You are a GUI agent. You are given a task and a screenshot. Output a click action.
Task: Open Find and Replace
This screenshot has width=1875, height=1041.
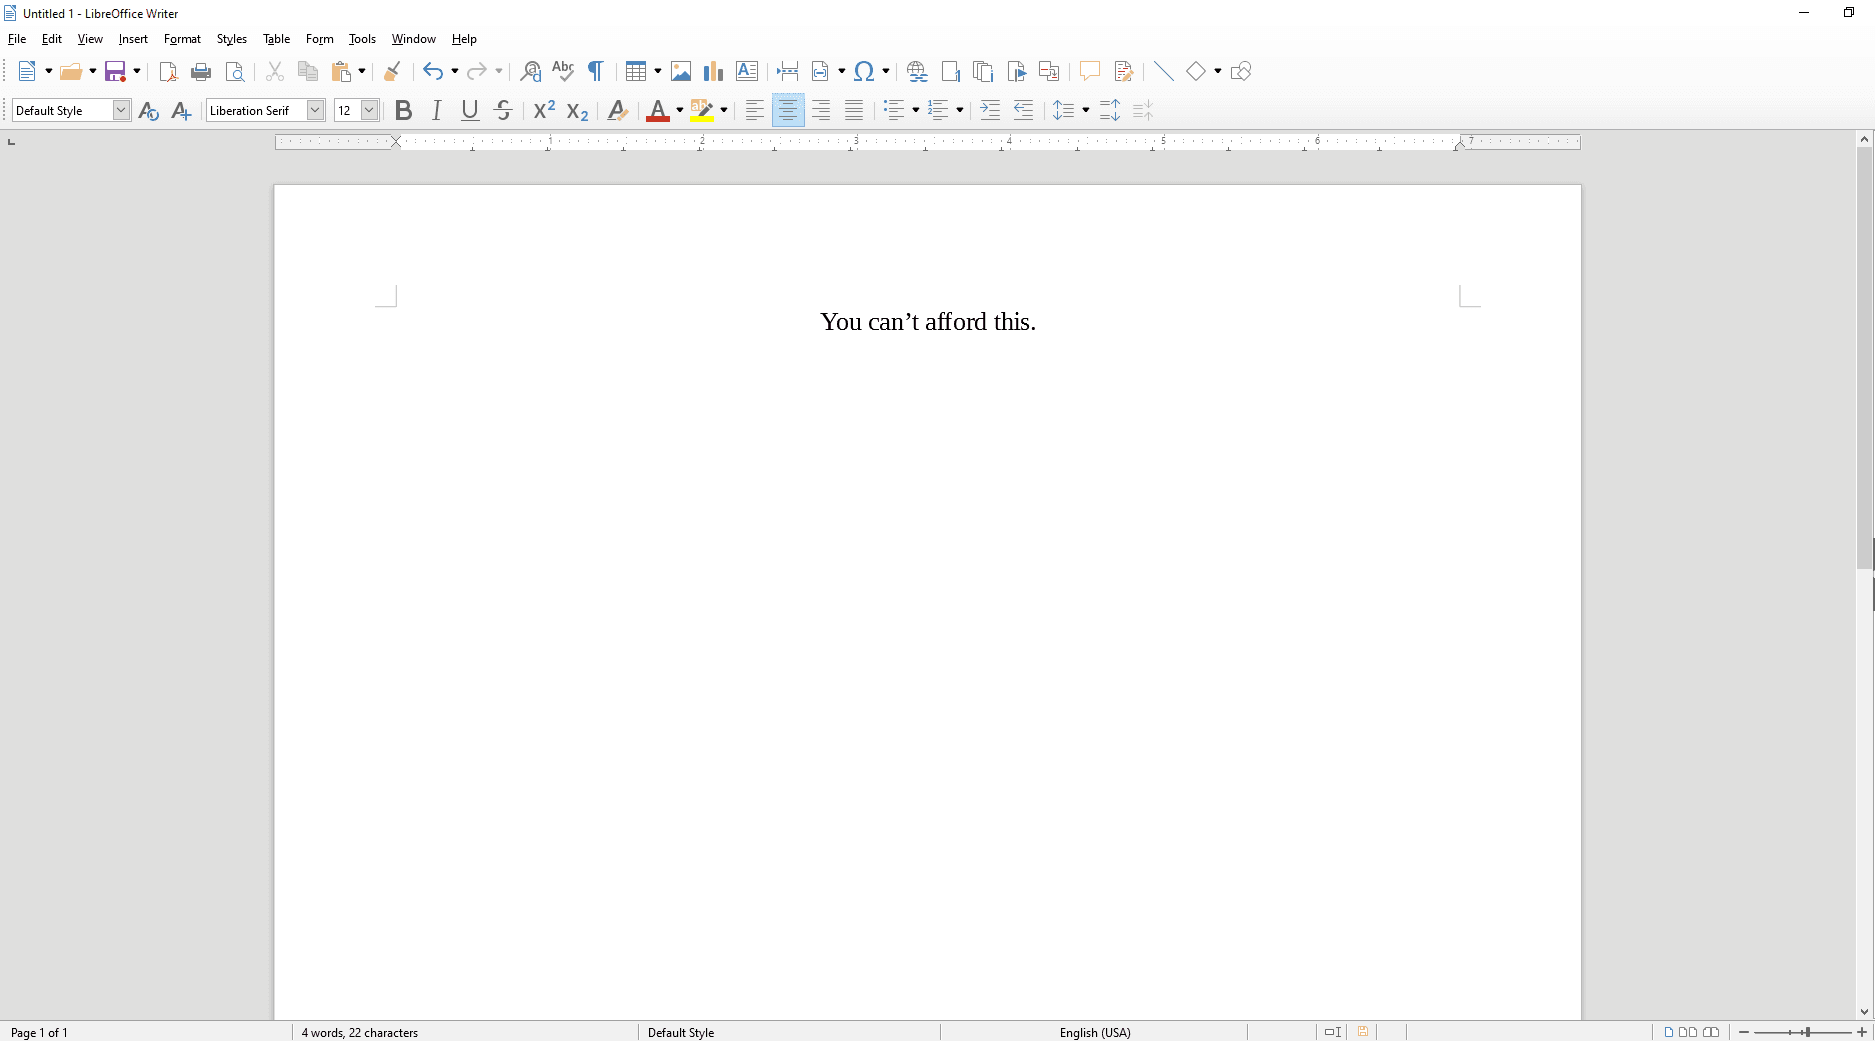531,71
